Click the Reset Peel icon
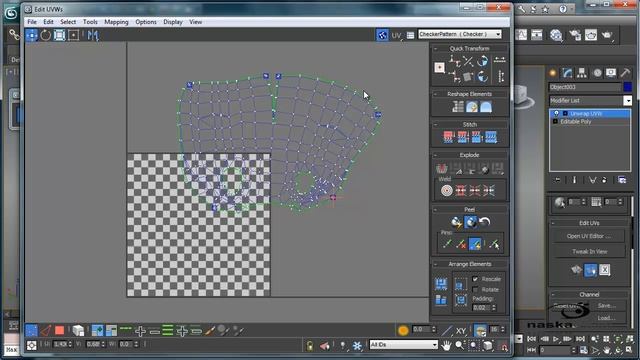640x360 pixels. tap(484, 222)
